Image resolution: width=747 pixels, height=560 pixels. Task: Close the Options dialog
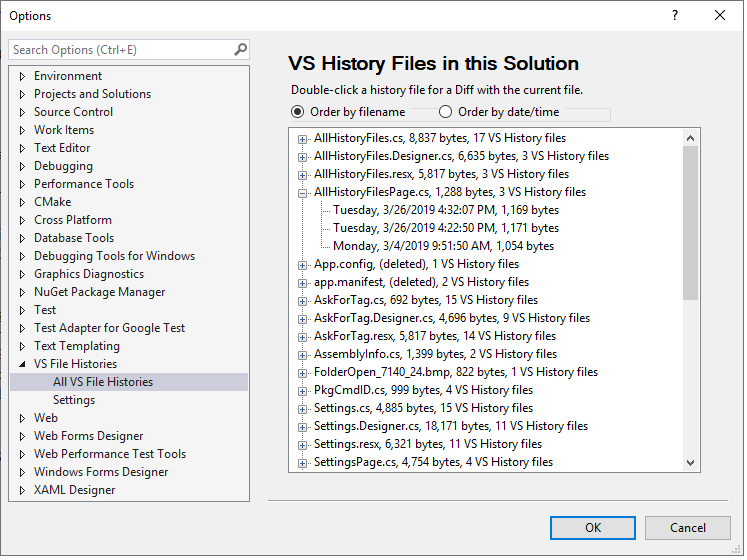[x=720, y=16]
